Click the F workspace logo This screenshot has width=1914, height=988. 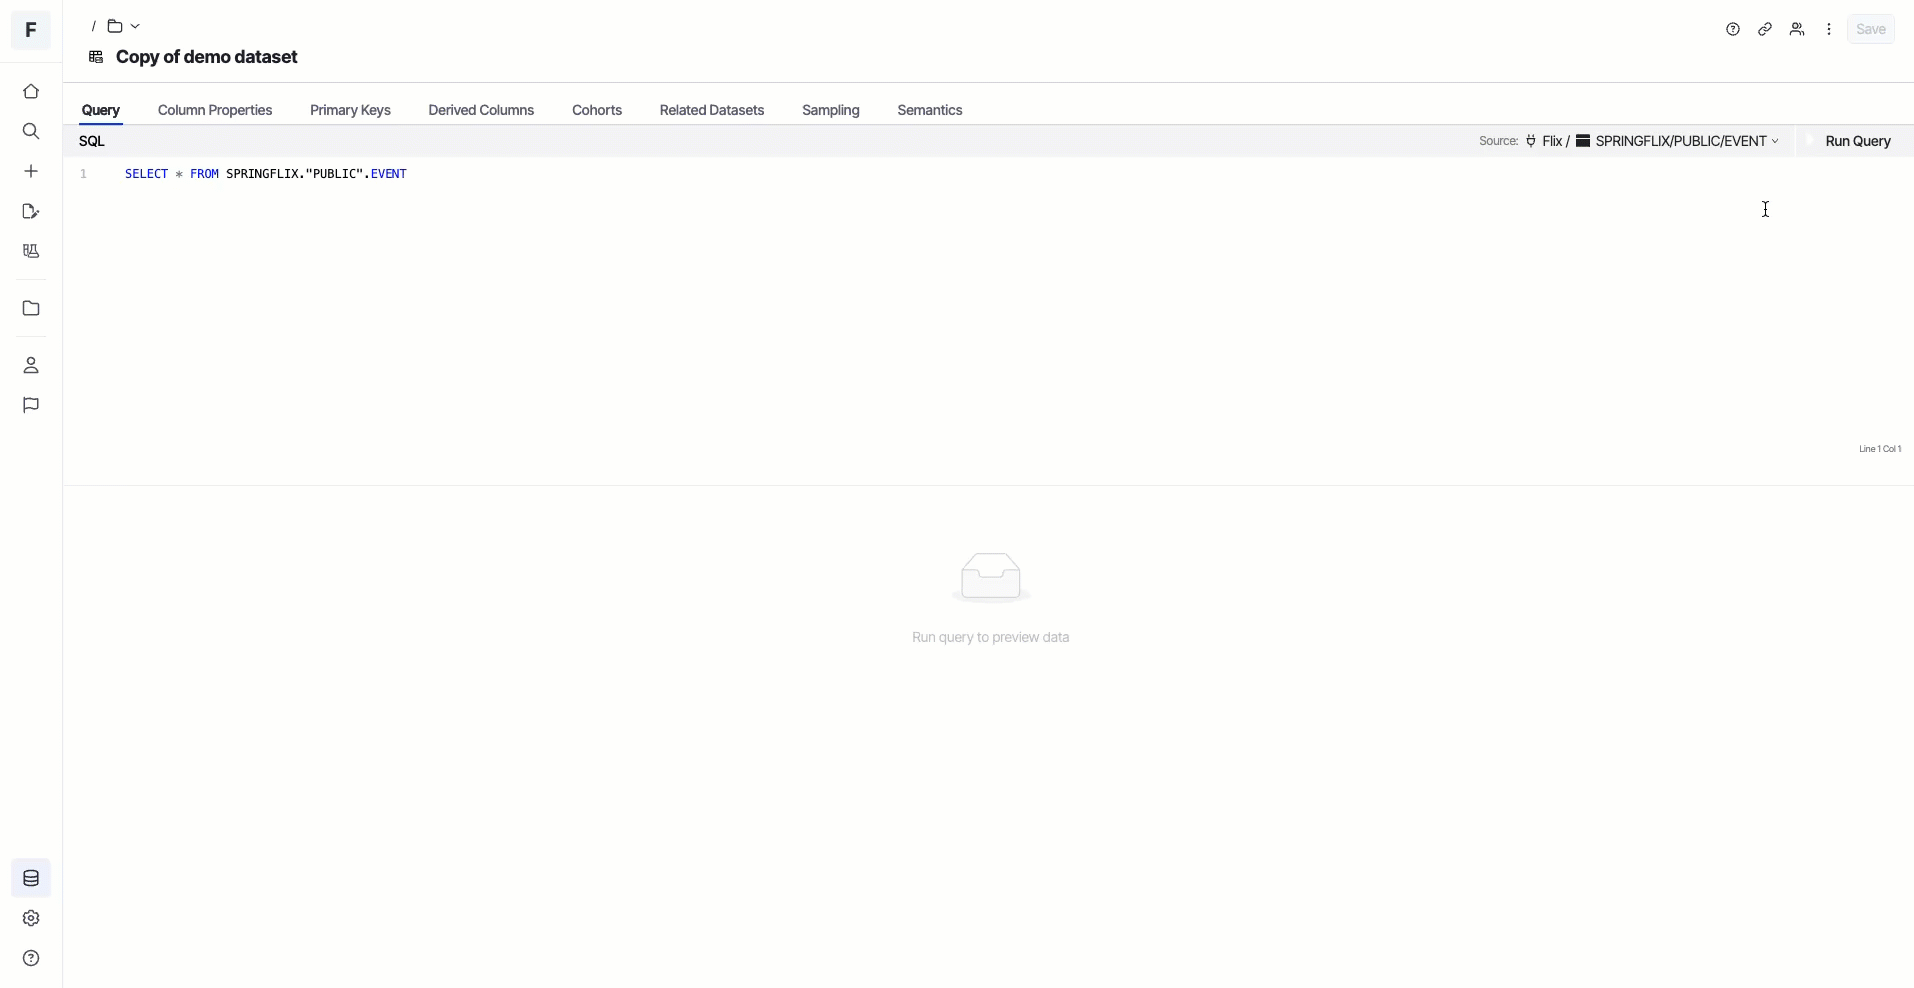point(31,29)
